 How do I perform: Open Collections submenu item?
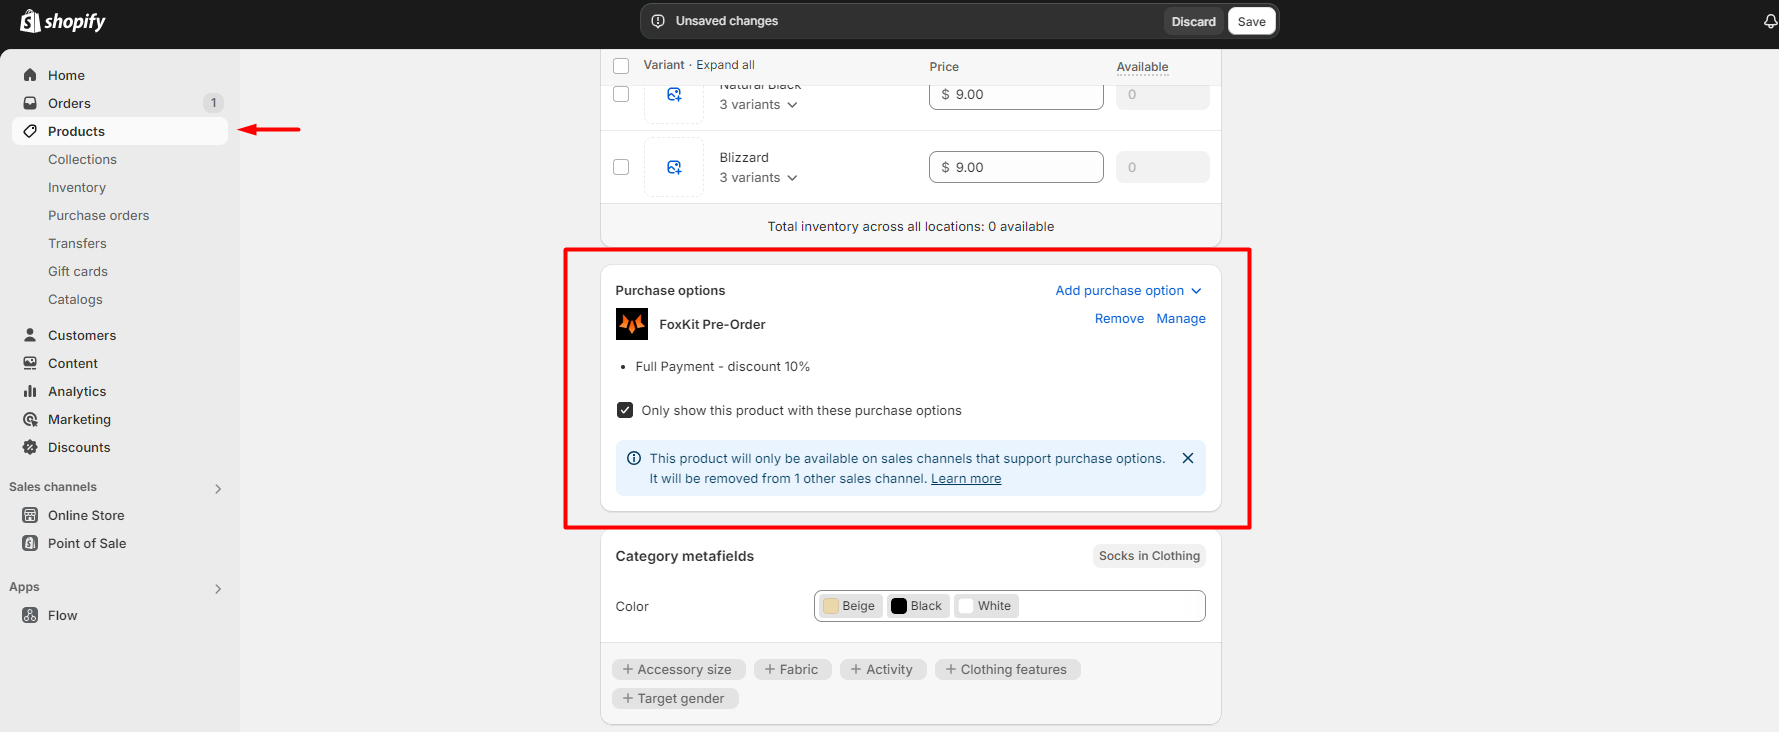[x=82, y=159]
